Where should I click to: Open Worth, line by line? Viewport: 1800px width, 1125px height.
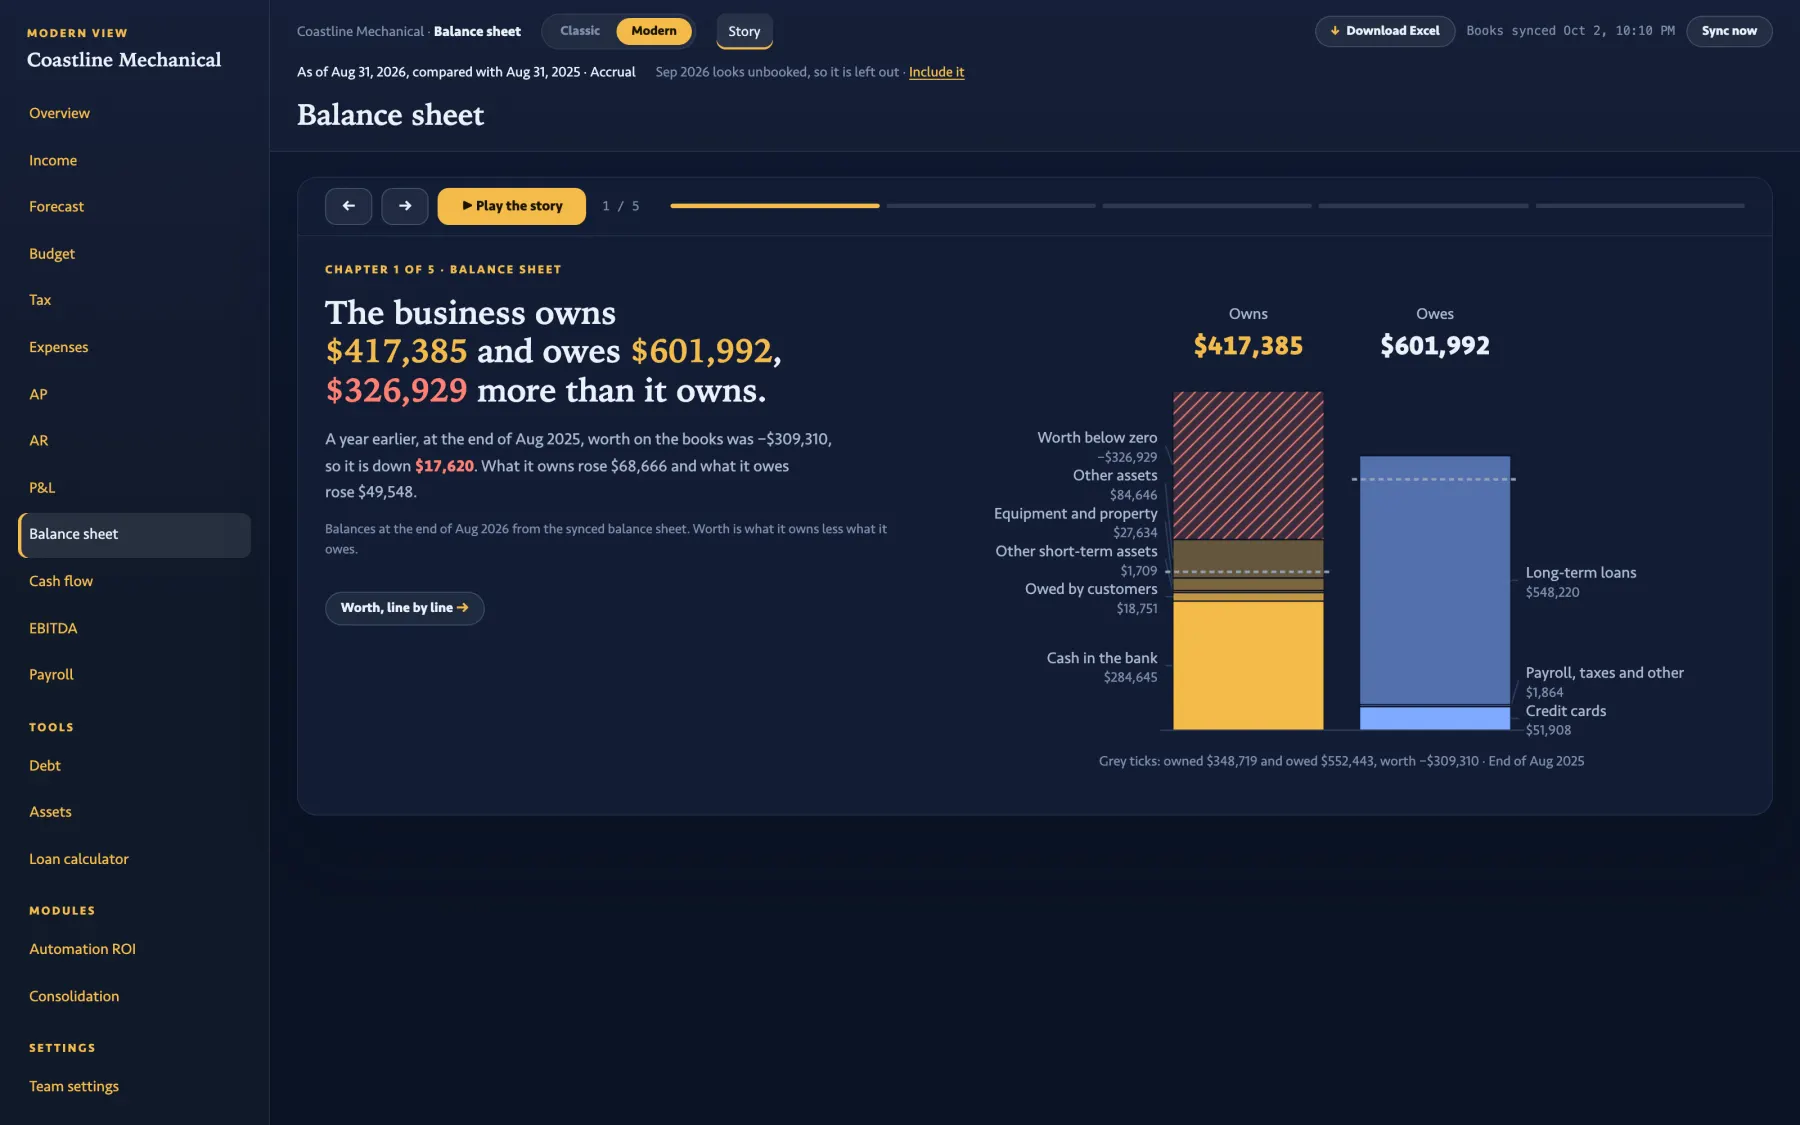[404, 608]
